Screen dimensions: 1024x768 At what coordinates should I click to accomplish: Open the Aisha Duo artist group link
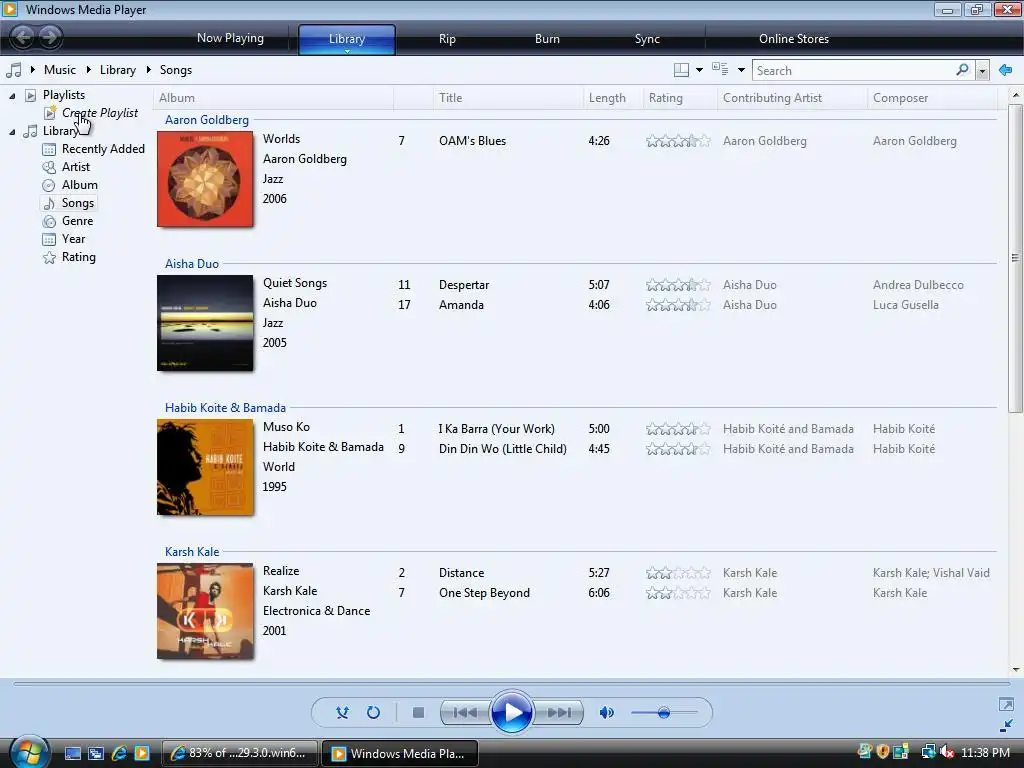[191, 264]
